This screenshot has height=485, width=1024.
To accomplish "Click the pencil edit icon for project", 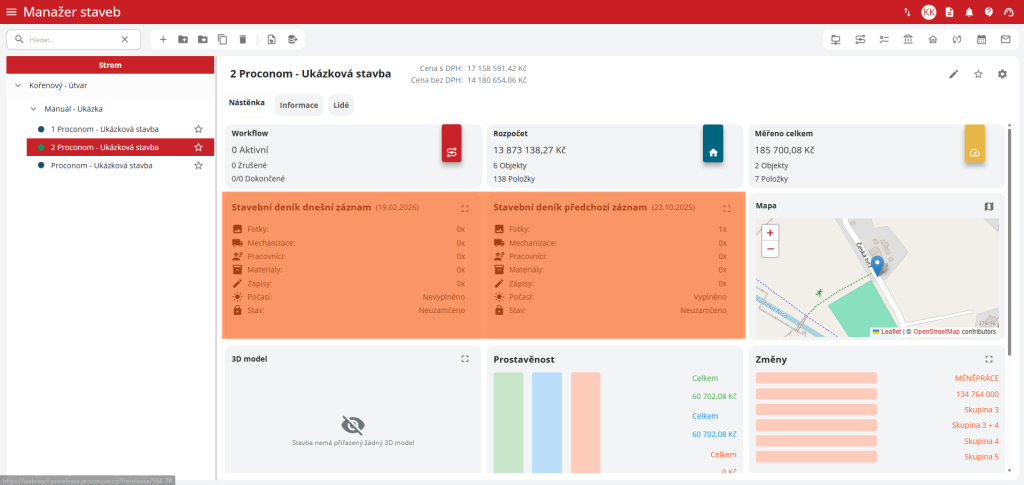I will pyautogui.click(x=953, y=74).
